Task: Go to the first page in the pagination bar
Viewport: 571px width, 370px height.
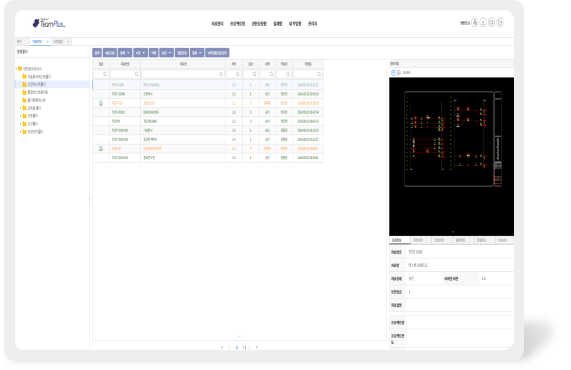Action: coord(222,347)
